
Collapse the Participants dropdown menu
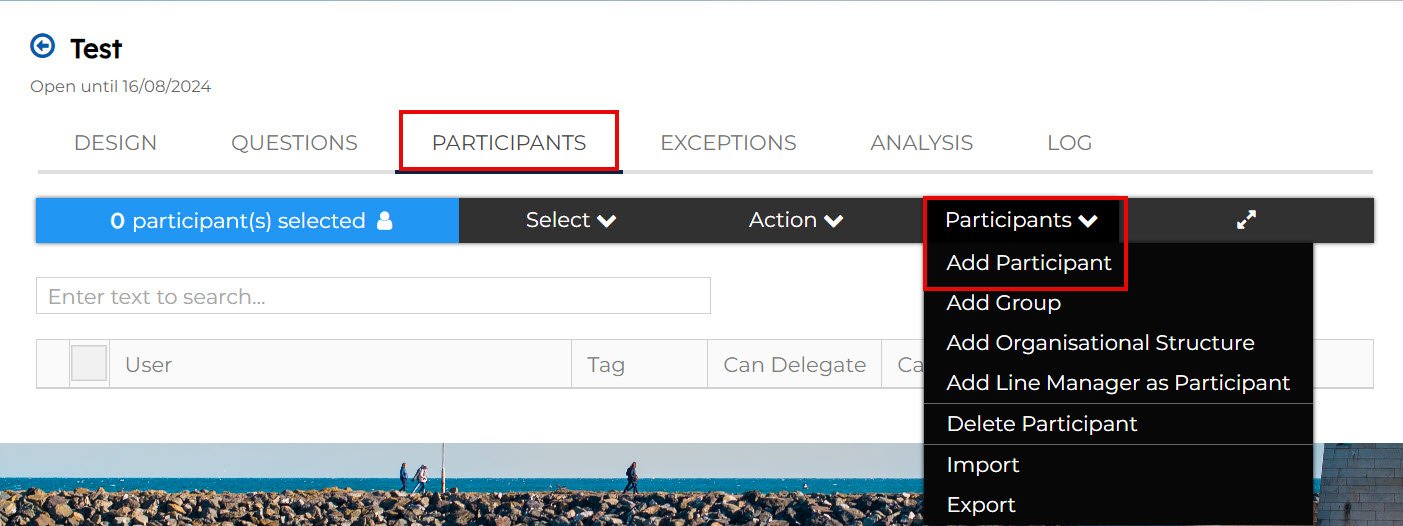tap(1021, 220)
